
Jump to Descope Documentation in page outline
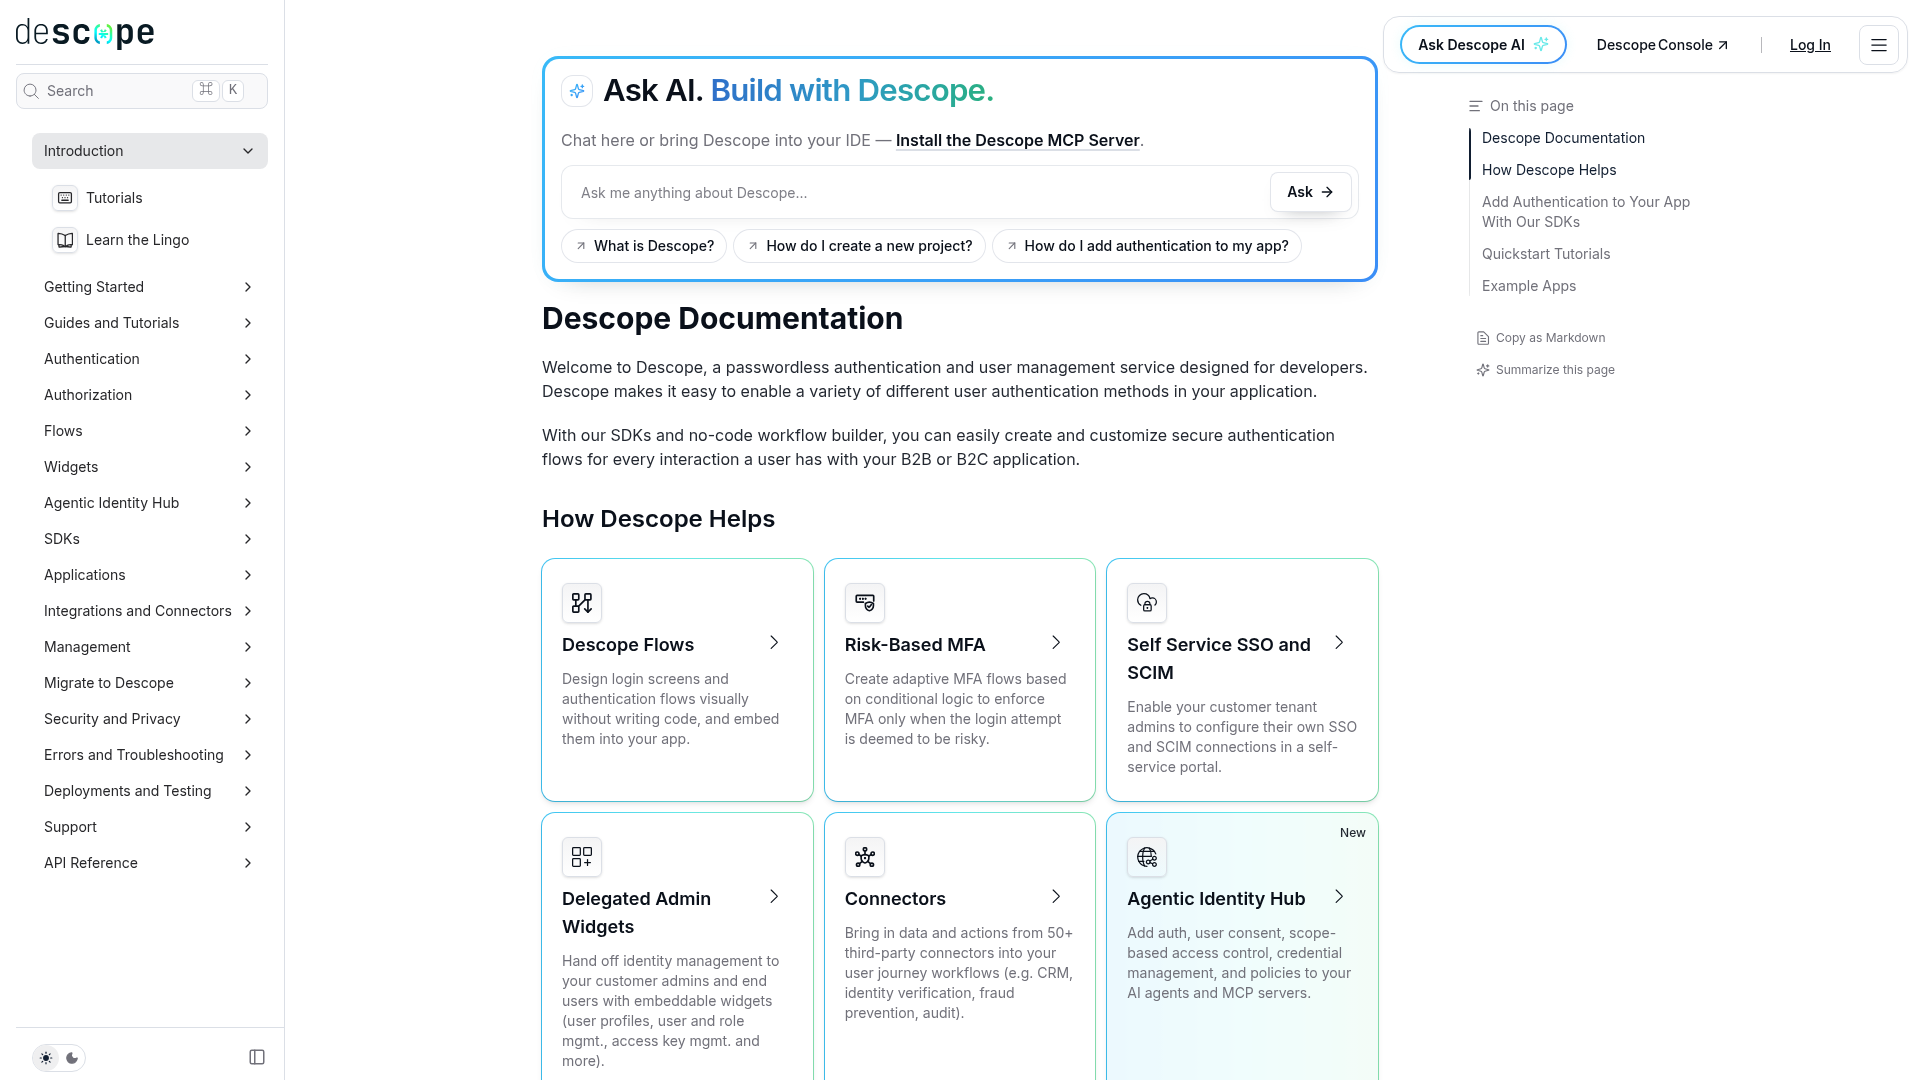1563,138
